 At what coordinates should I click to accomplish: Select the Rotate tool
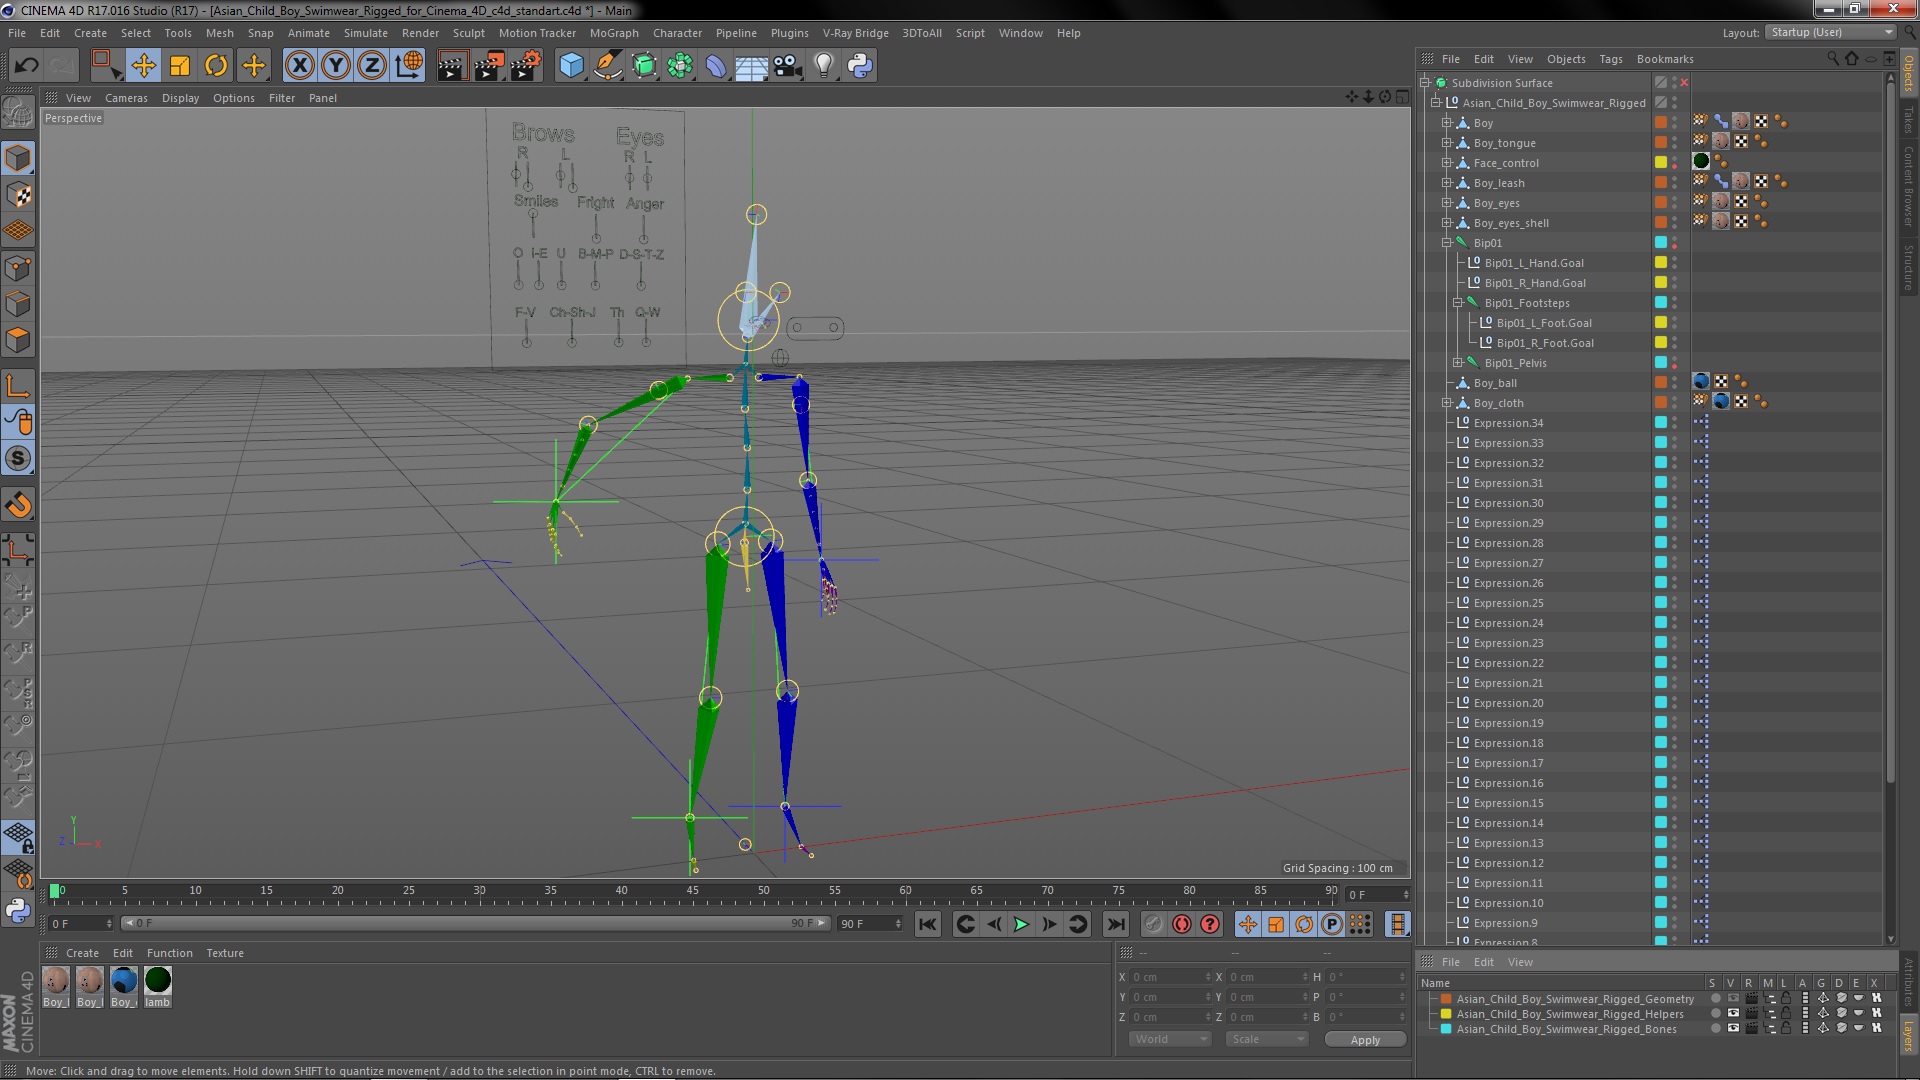(216, 66)
